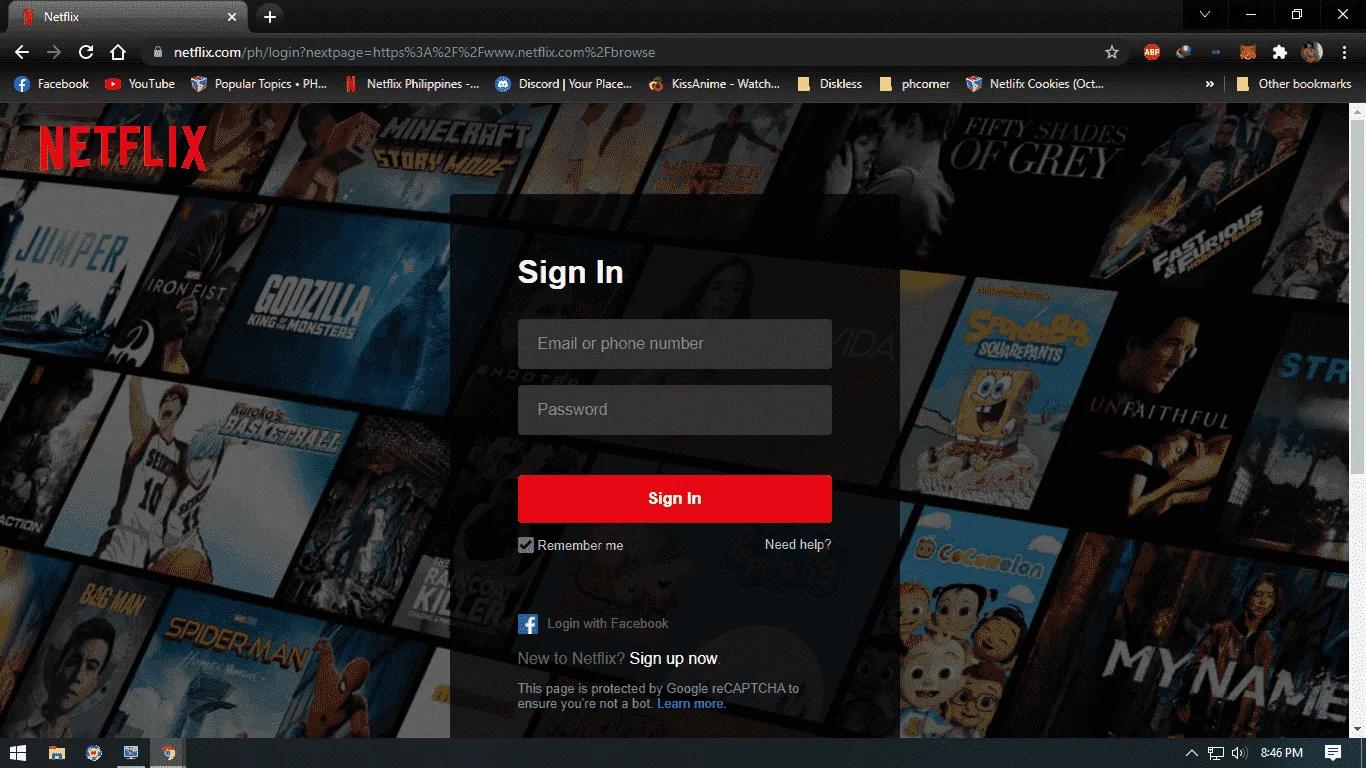Image resolution: width=1366 pixels, height=768 pixels.
Task: Open the Netlifx Cookies bookmark
Action: (x=1035, y=84)
